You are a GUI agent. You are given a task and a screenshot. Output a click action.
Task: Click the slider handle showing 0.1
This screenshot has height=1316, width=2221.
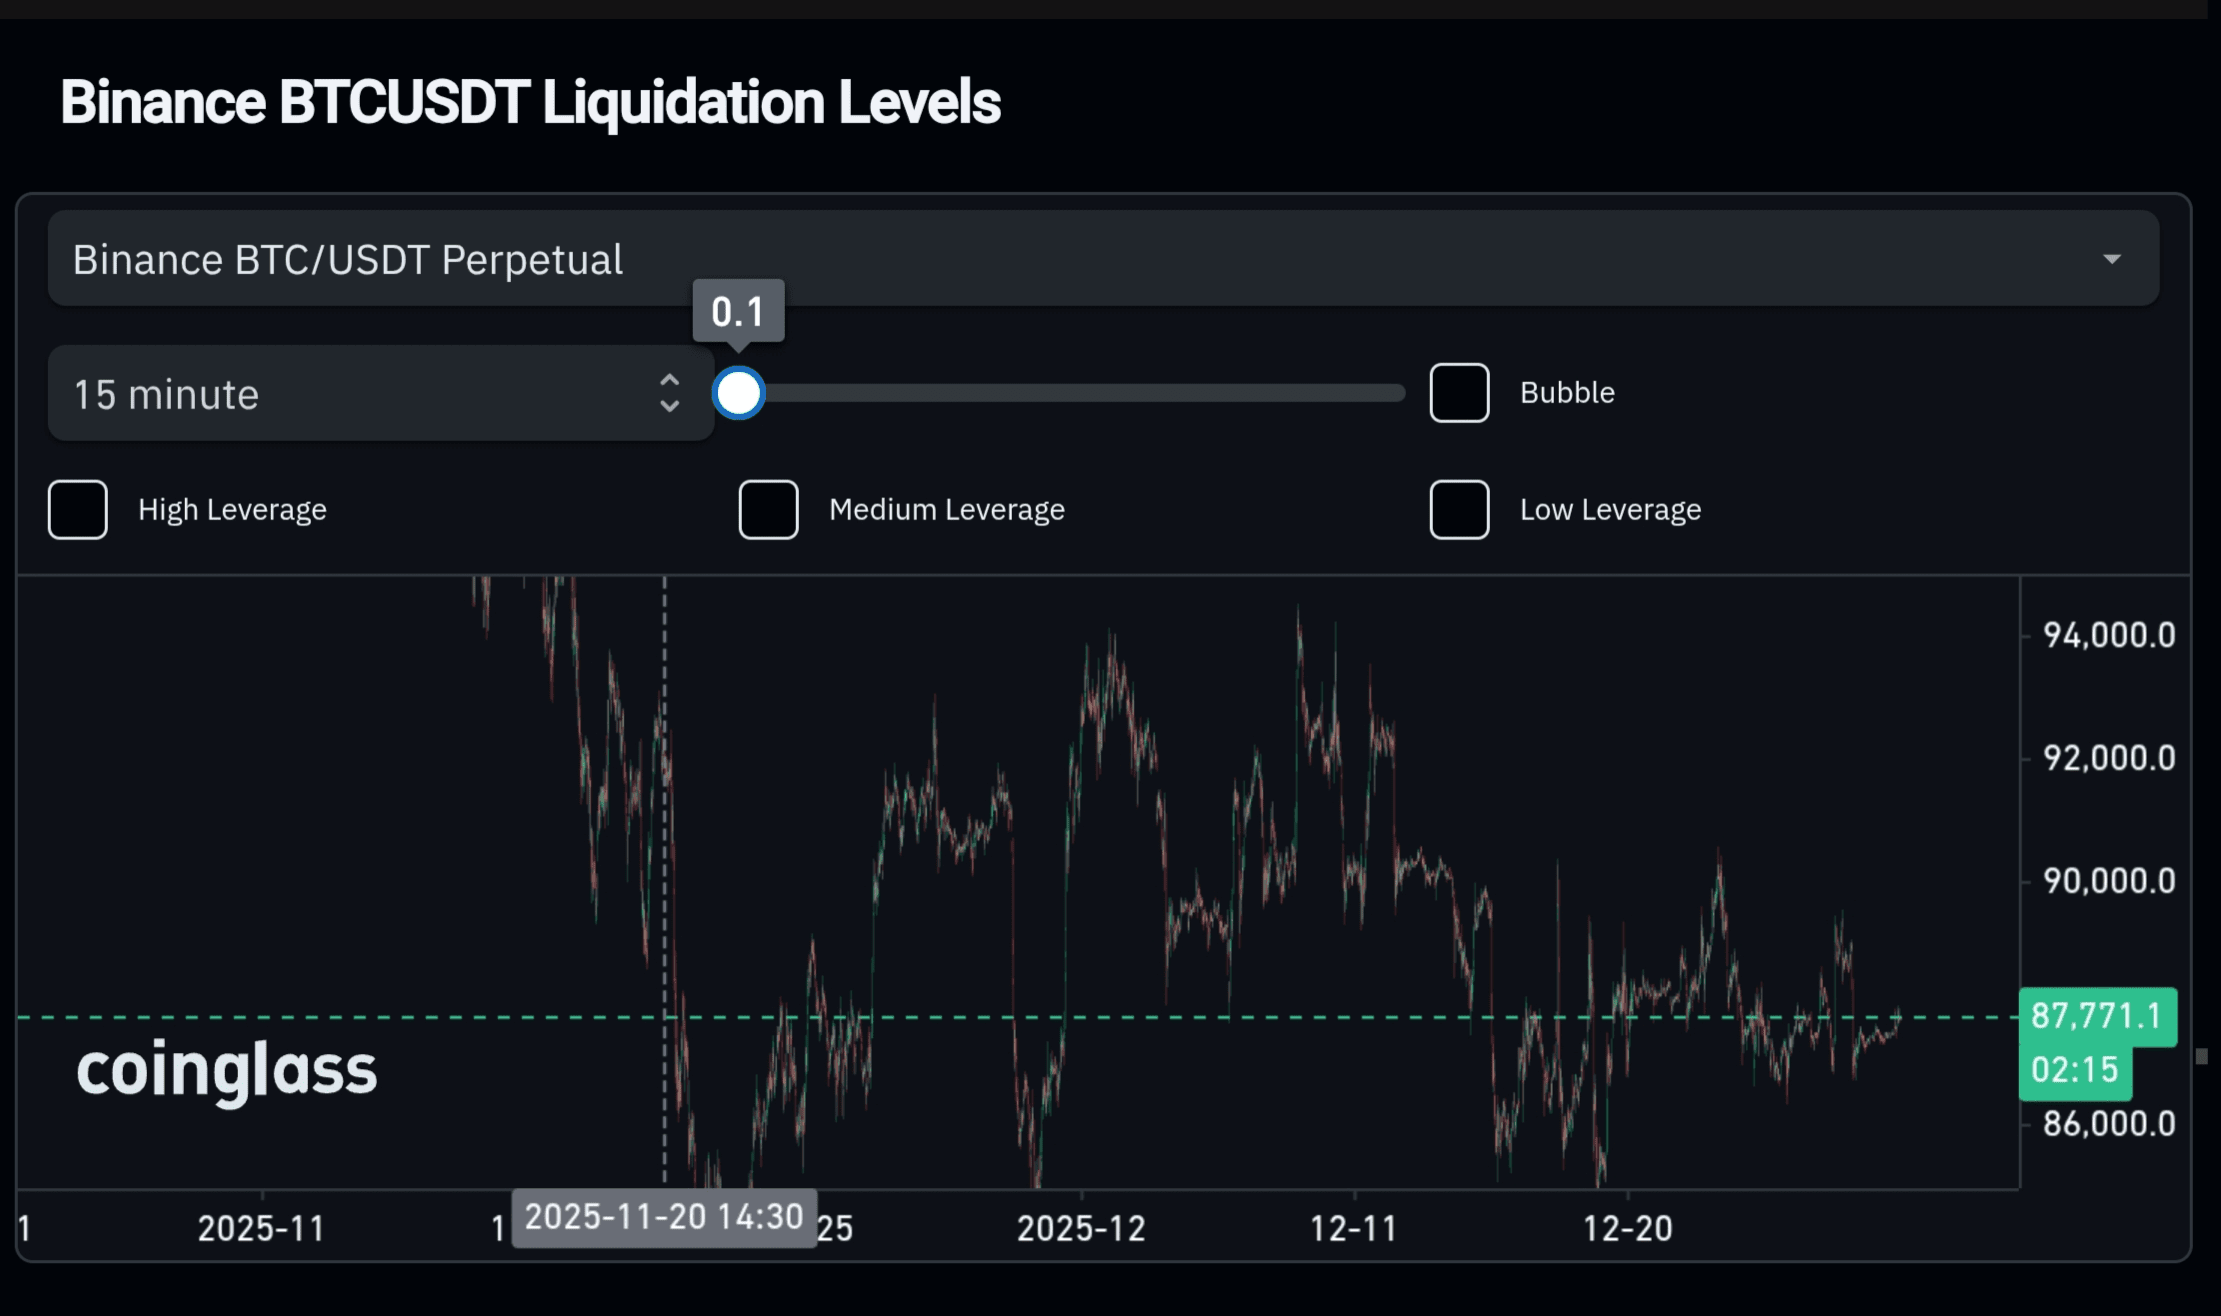(x=738, y=393)
